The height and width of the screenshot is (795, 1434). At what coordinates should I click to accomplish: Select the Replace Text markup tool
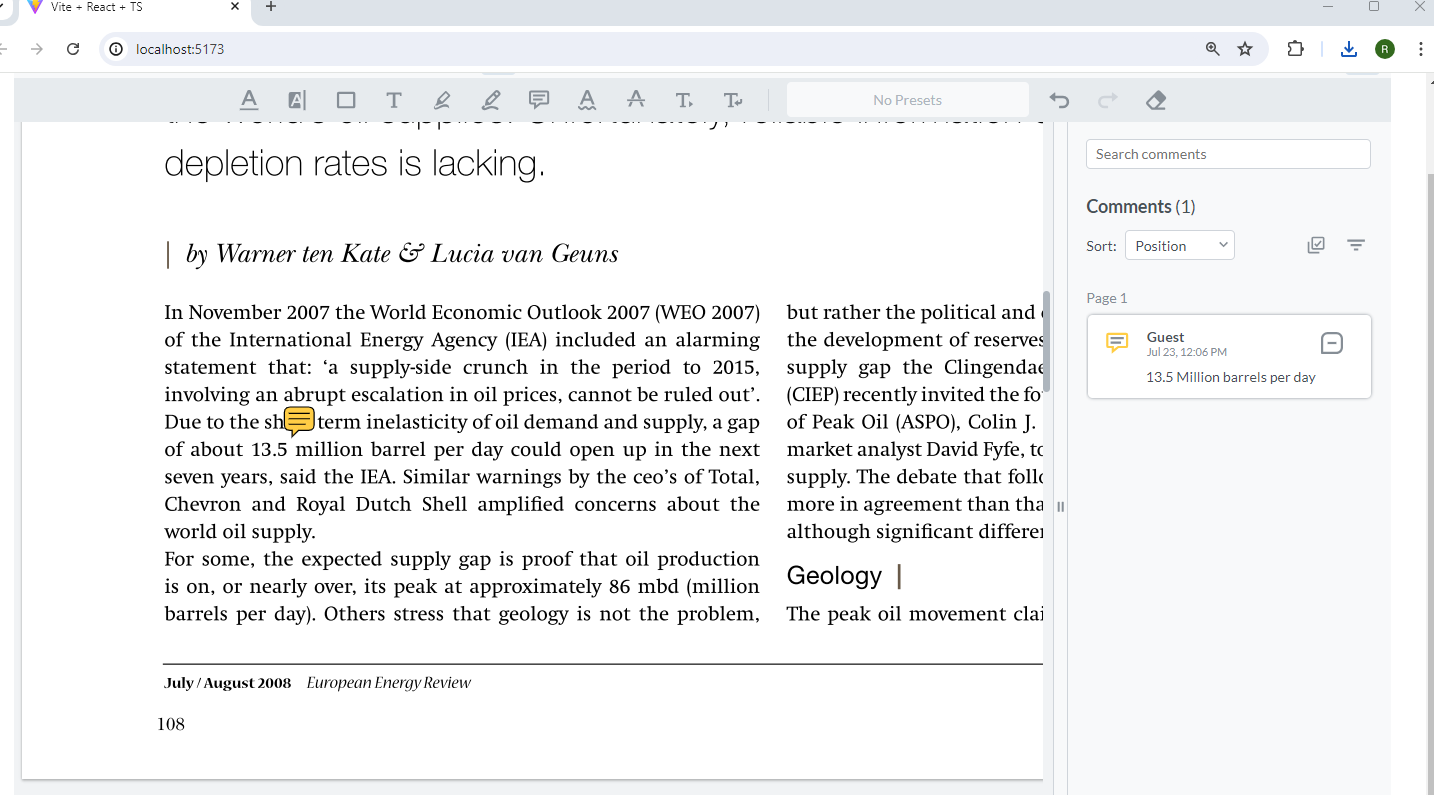(x=733, y=100)
